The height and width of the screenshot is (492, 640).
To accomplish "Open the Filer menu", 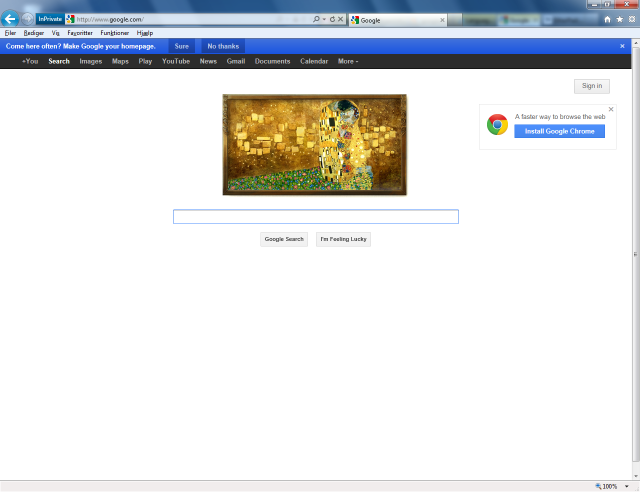I will [10, 33].
